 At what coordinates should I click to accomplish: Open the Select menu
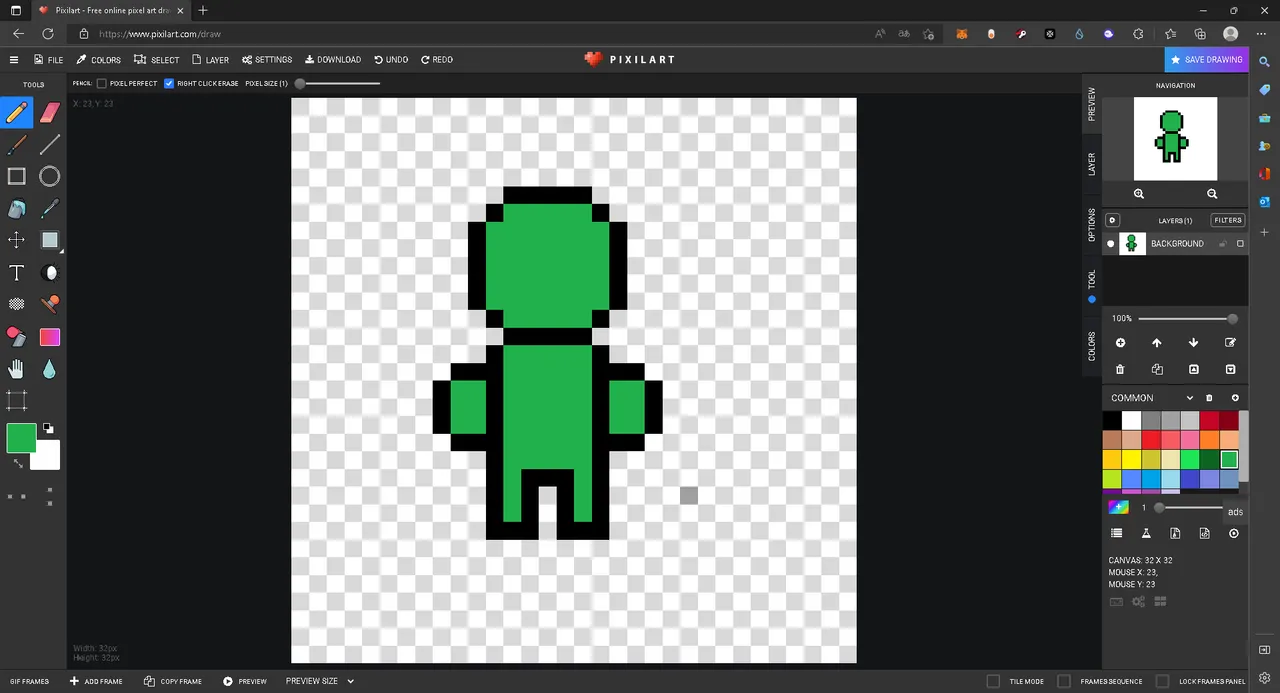pyautogui.click(x=157, y=60)
